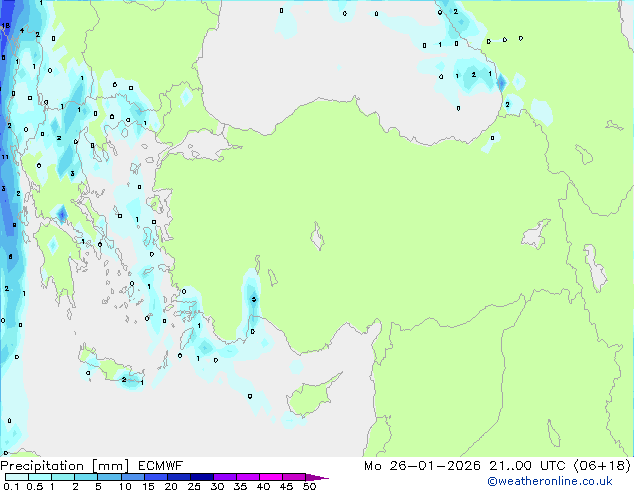Pick the 1–2 mm legend color box

pyautogui.click(x=63, y=477)
